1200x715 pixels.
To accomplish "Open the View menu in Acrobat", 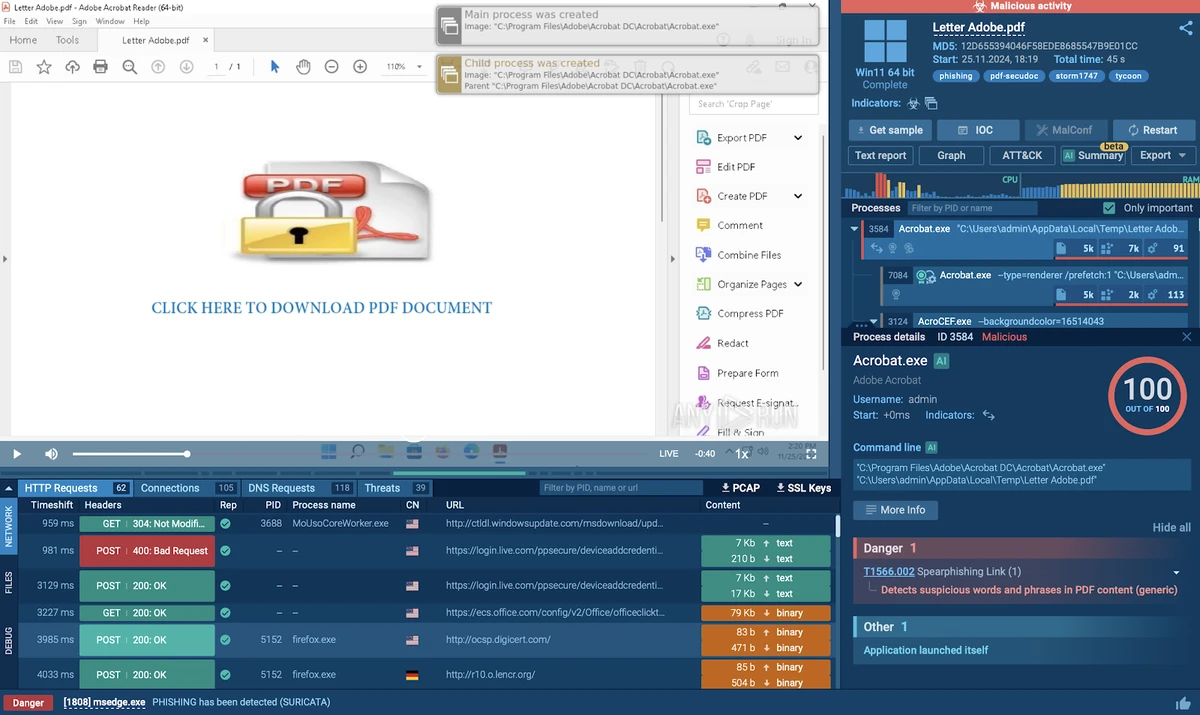I will tap(54, 21).
